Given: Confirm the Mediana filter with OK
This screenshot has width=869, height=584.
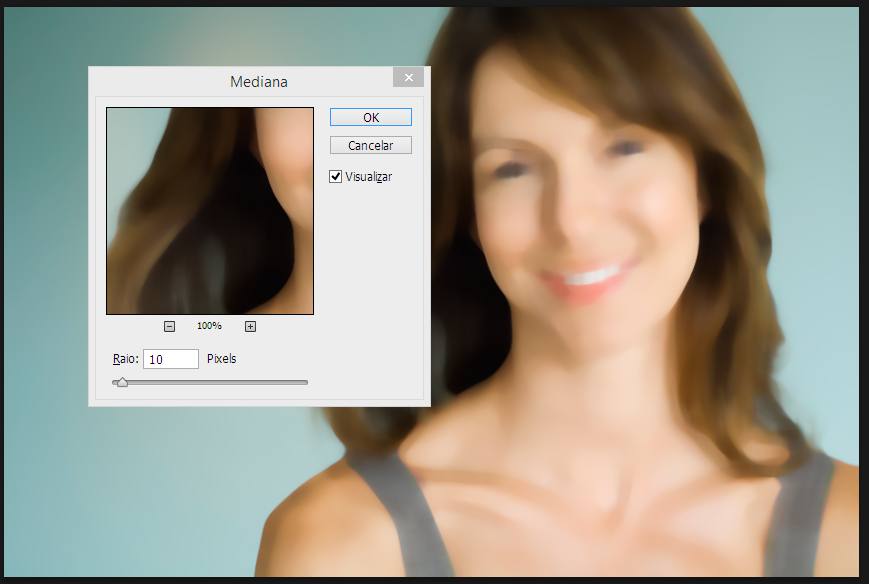Looking at the screenshot, I should 371,117.
